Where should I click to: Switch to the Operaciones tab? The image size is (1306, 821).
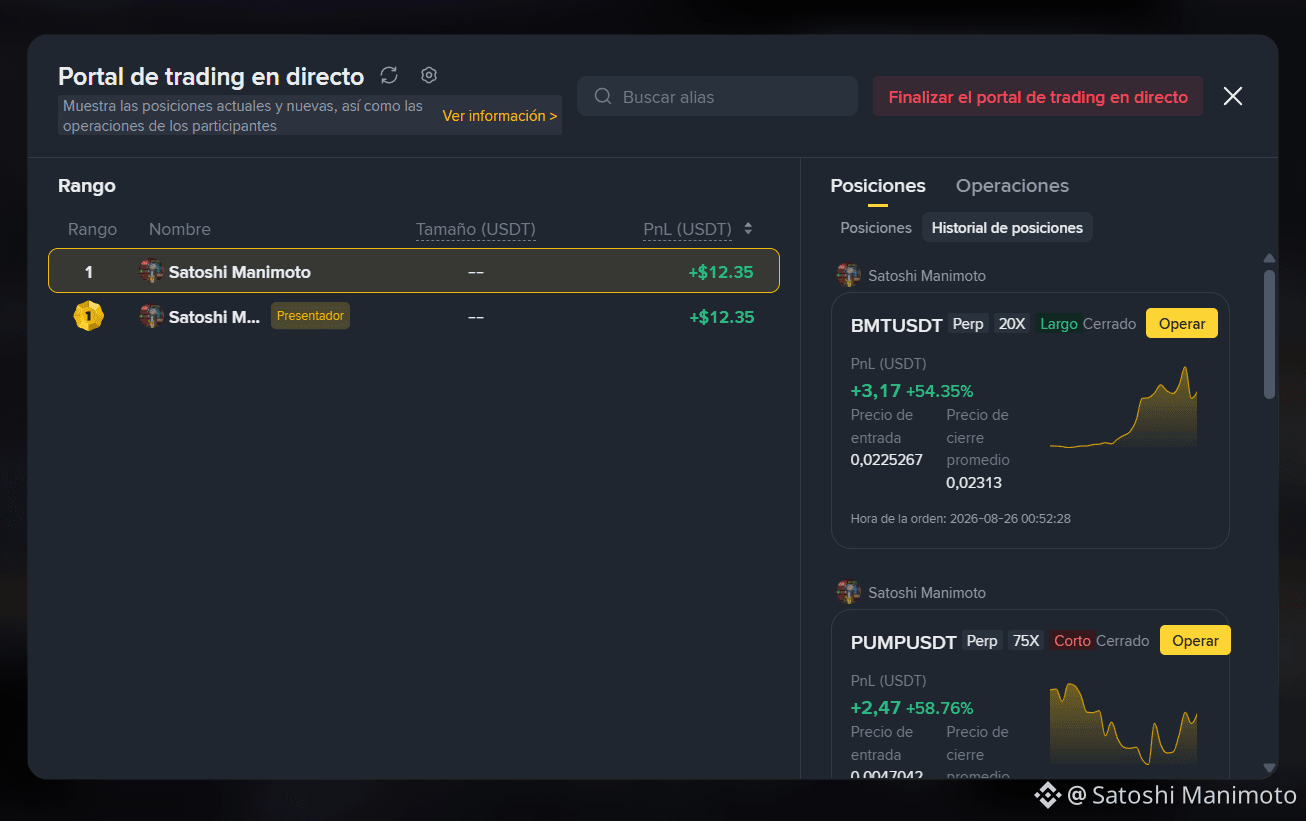[x=1012, y=186]
